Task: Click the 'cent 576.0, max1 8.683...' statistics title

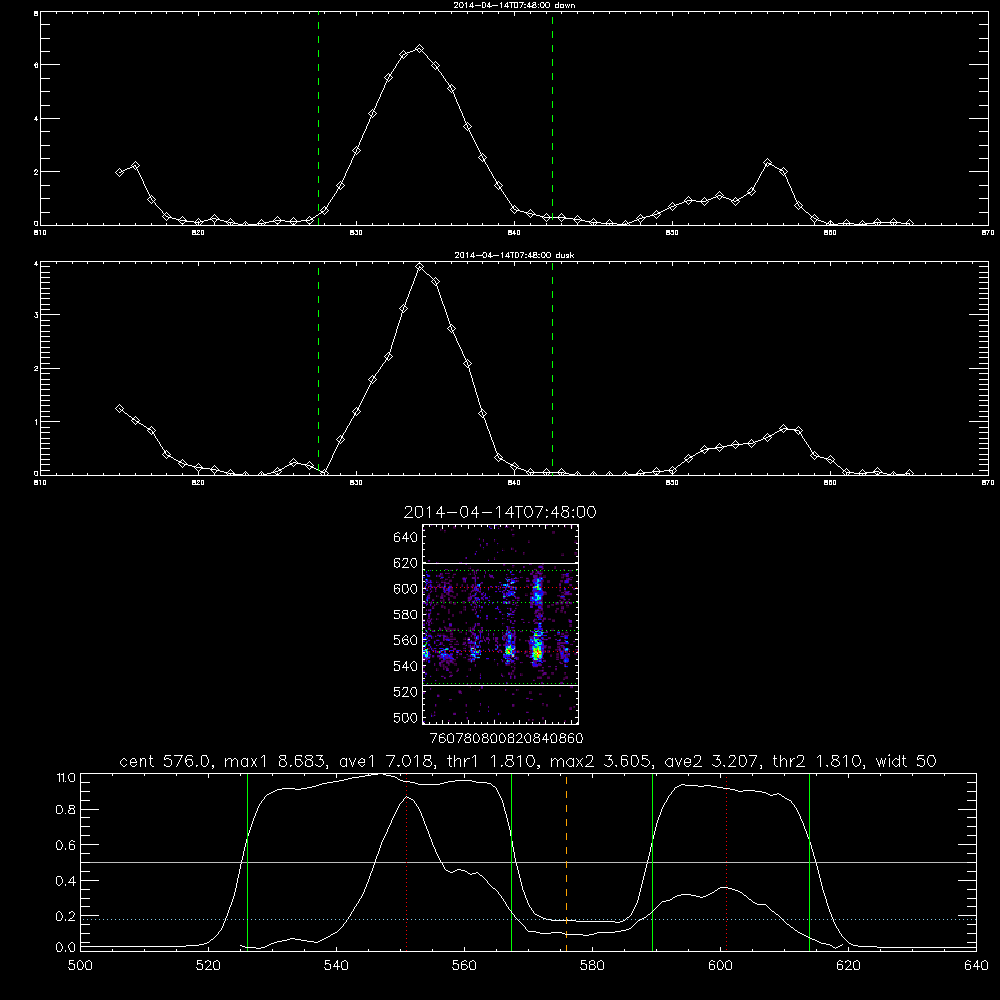Action: [528, 761]
